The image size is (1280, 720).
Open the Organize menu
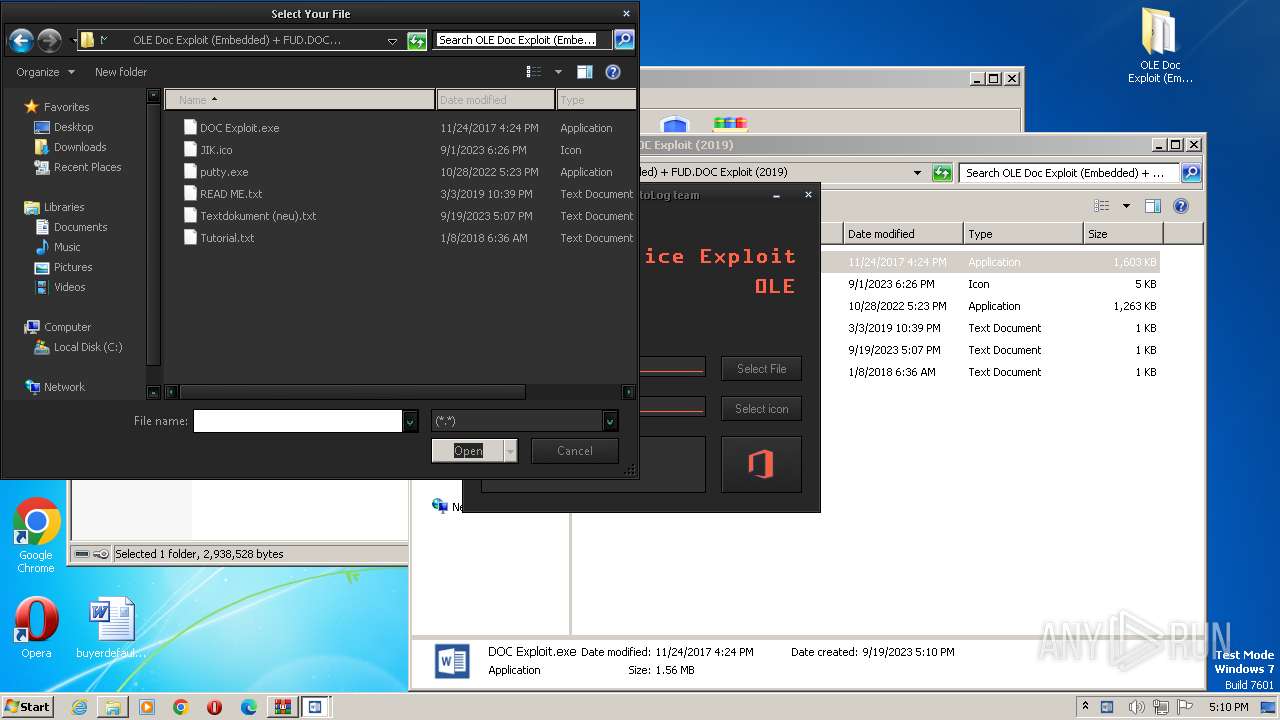tap(45, 72)
